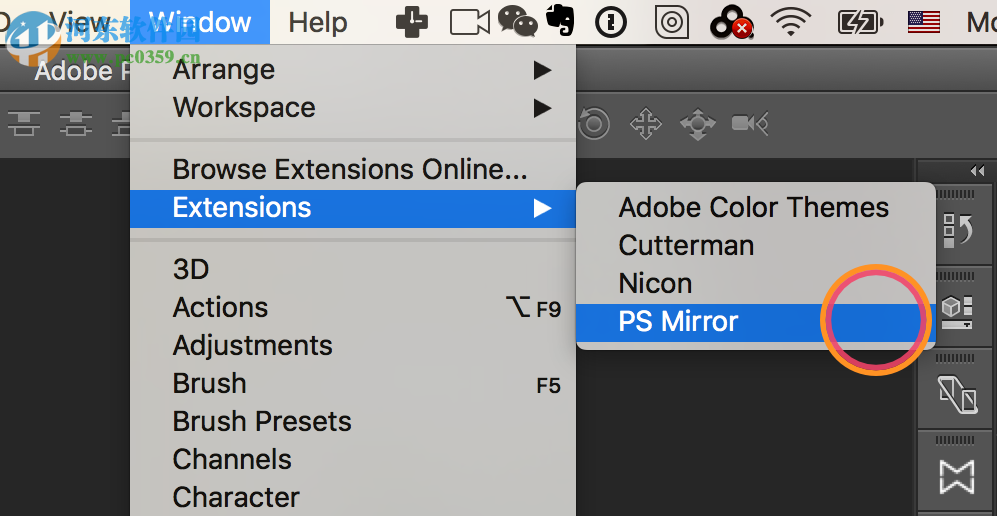The height and width of the screenshot is (516, 997).
Task: Click the battery charging icon
Action: tap(860, 23)
